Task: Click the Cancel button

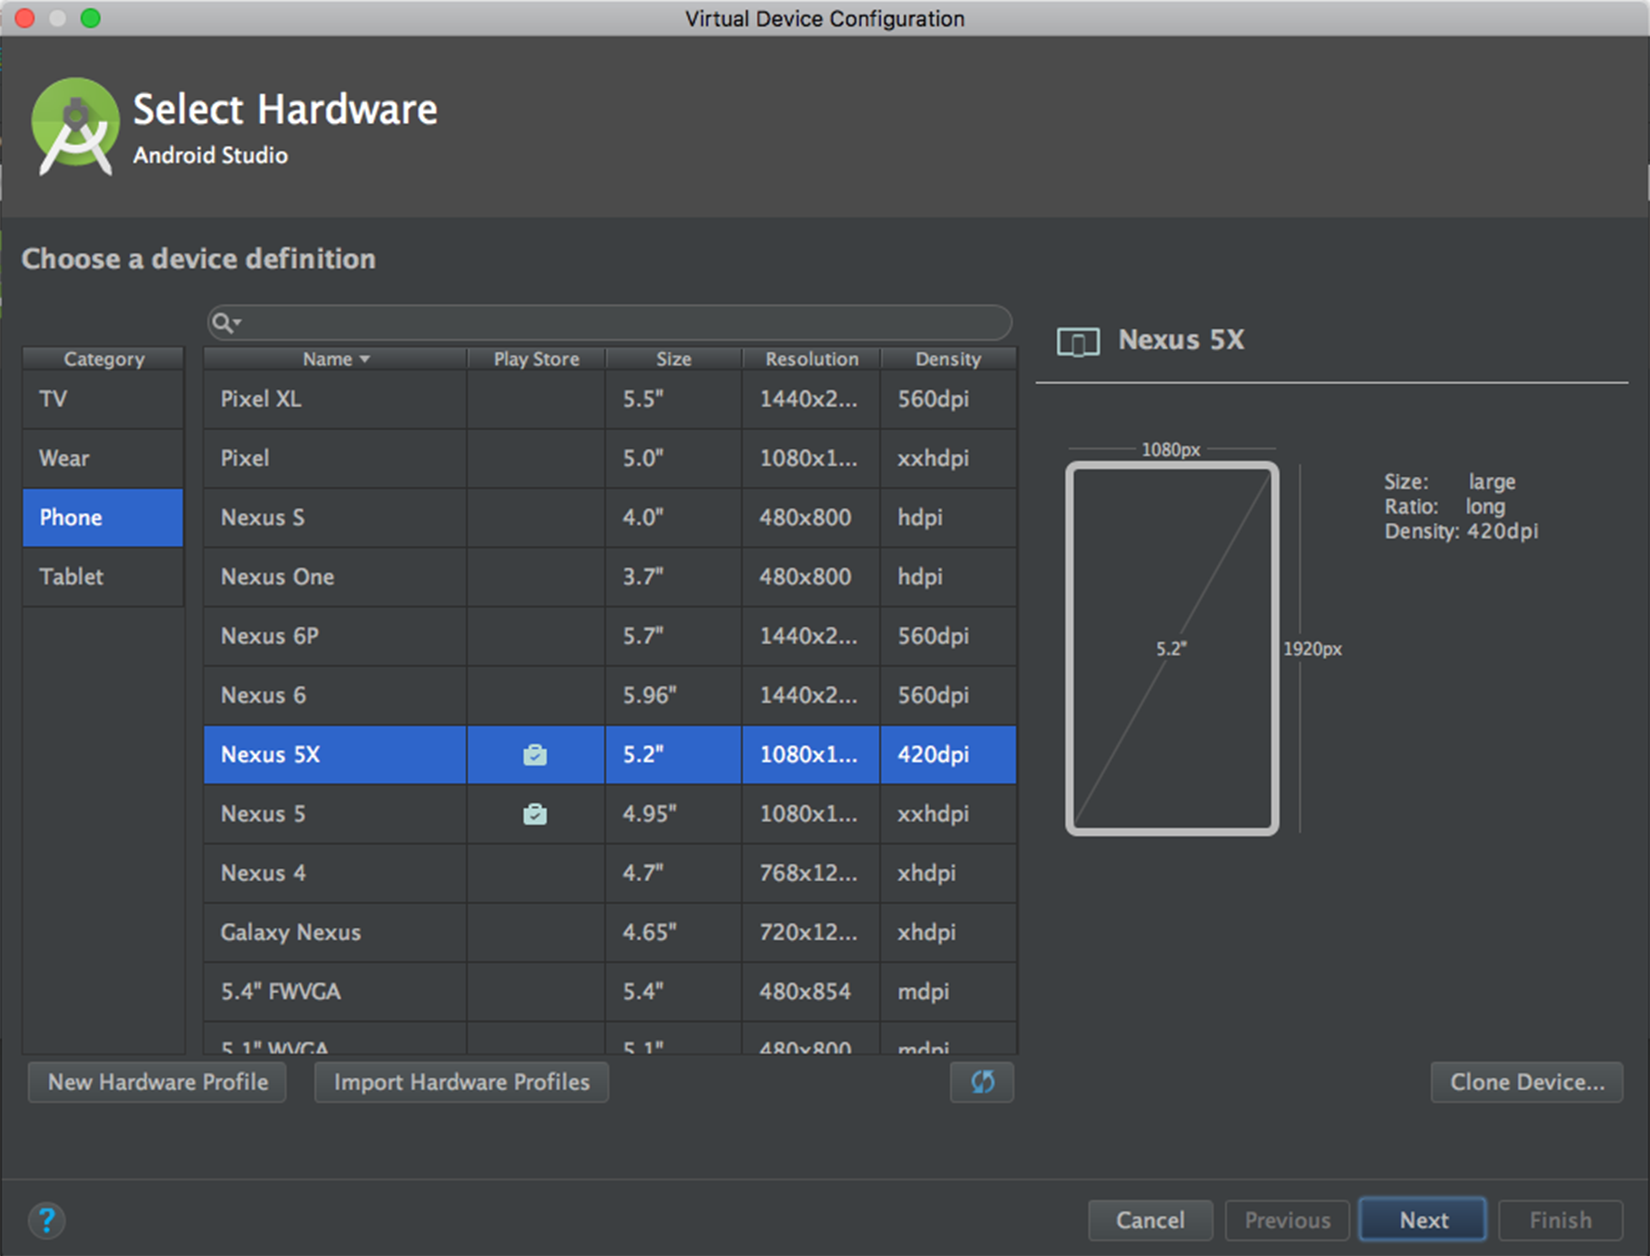Action: (1150, 1220)
